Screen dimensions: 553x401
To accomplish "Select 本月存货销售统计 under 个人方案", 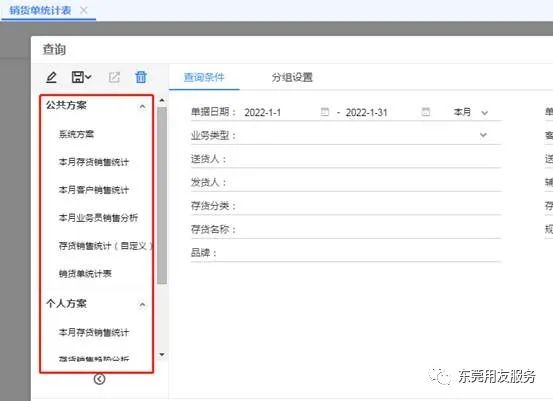I will [x=94, y=332].
